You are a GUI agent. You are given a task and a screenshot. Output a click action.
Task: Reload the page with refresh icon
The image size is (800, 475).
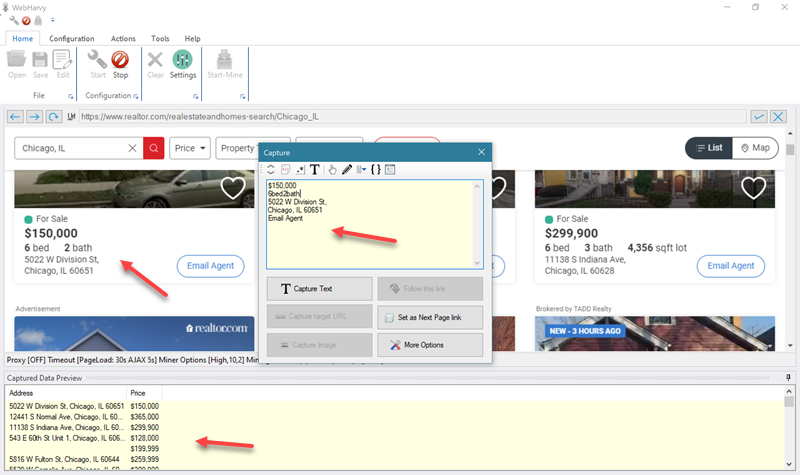tap(53, 117)
